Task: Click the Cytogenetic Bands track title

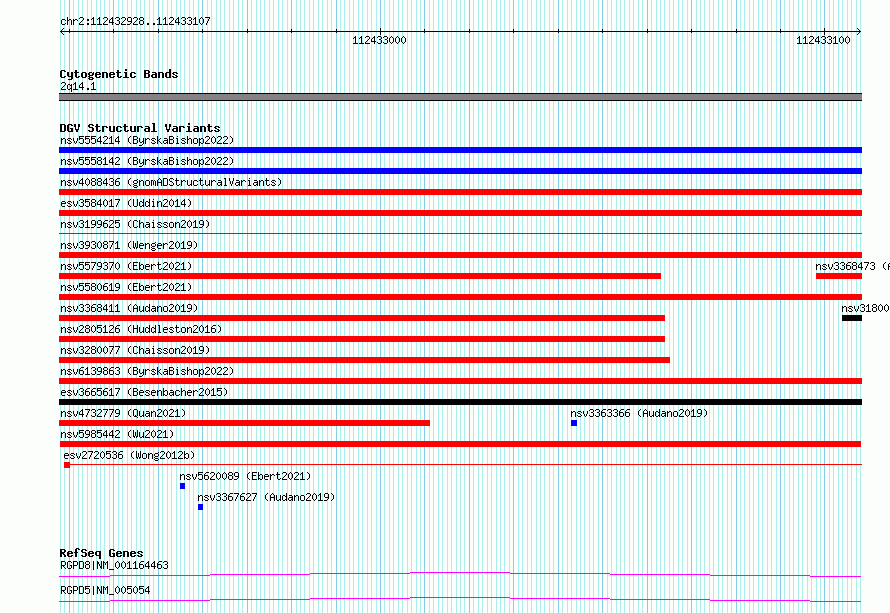Action: (119, 74)
